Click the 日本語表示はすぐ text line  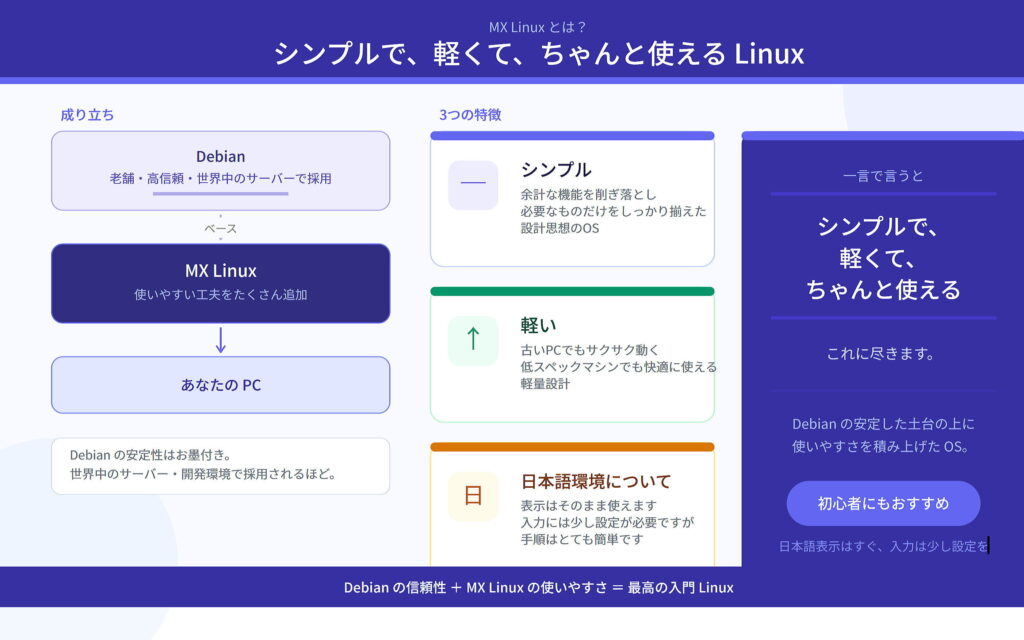(883, 545)
